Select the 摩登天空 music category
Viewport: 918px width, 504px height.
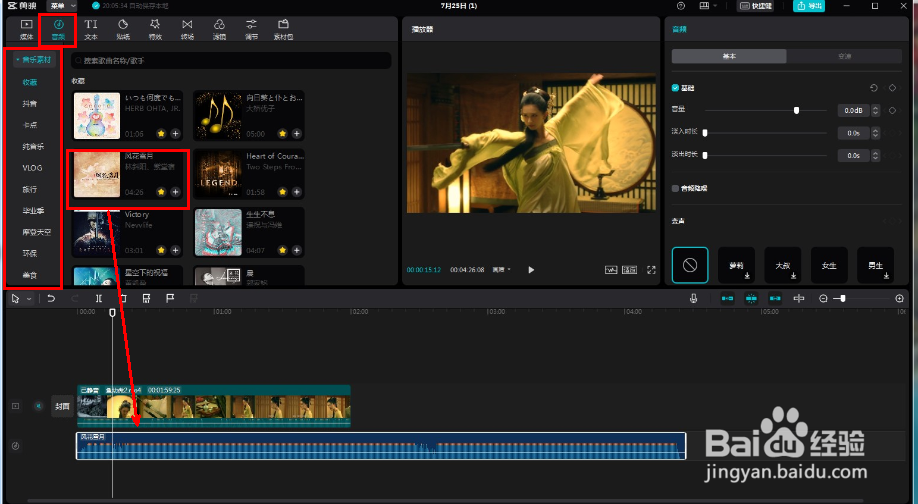36,232
